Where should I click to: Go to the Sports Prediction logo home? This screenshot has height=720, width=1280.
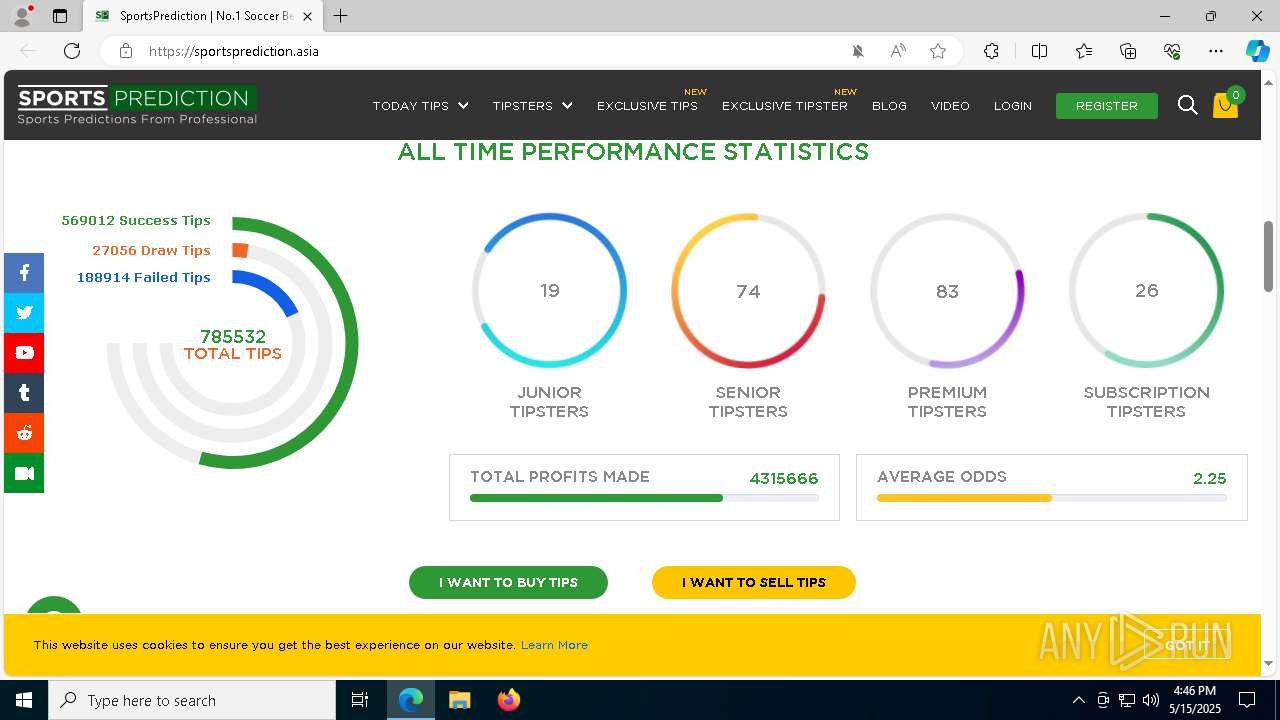[137, 105]
